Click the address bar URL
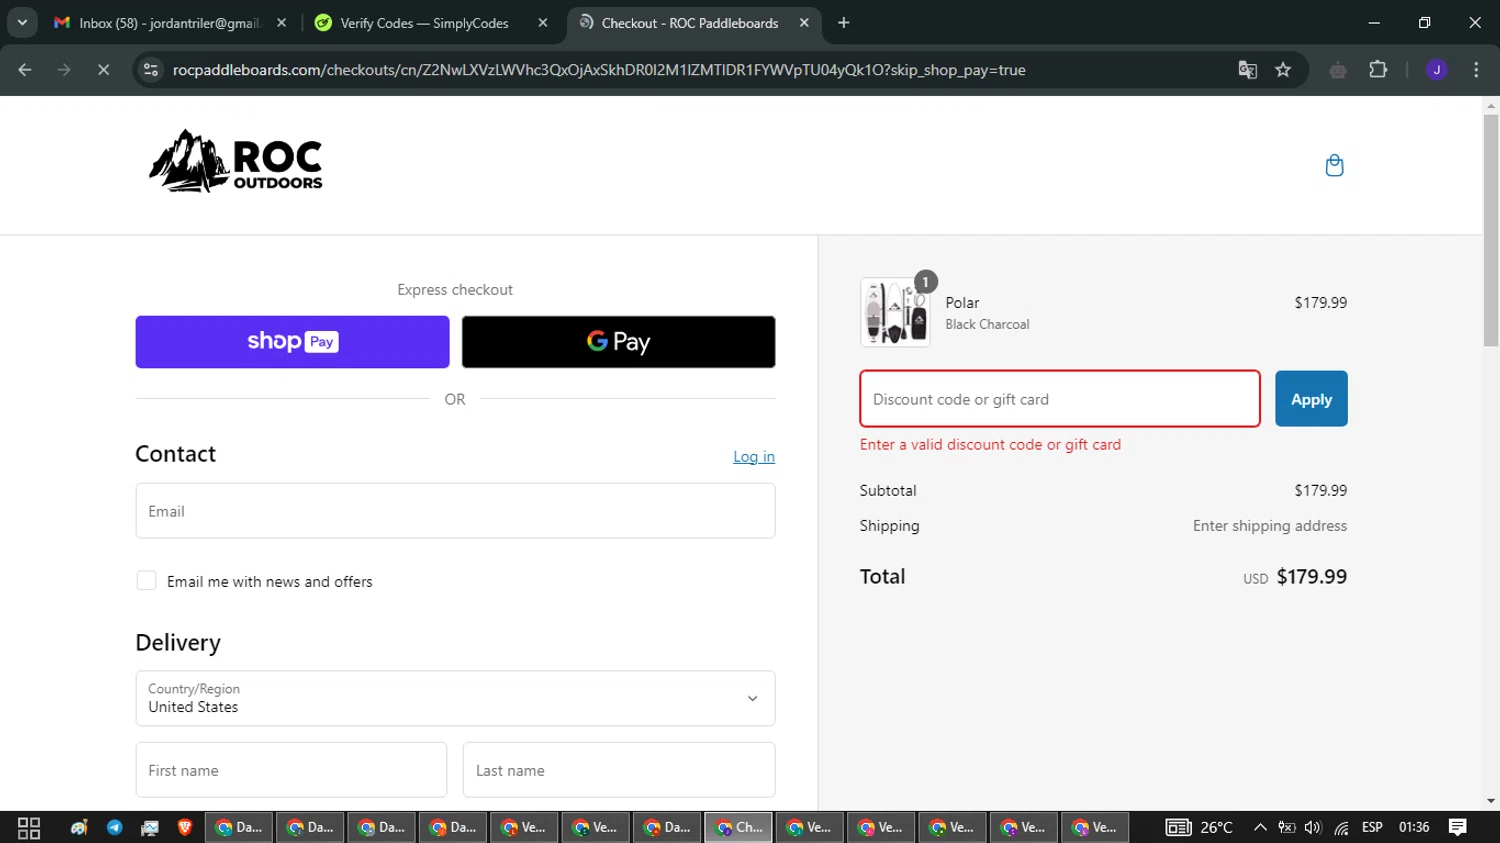 pos(598,70)
